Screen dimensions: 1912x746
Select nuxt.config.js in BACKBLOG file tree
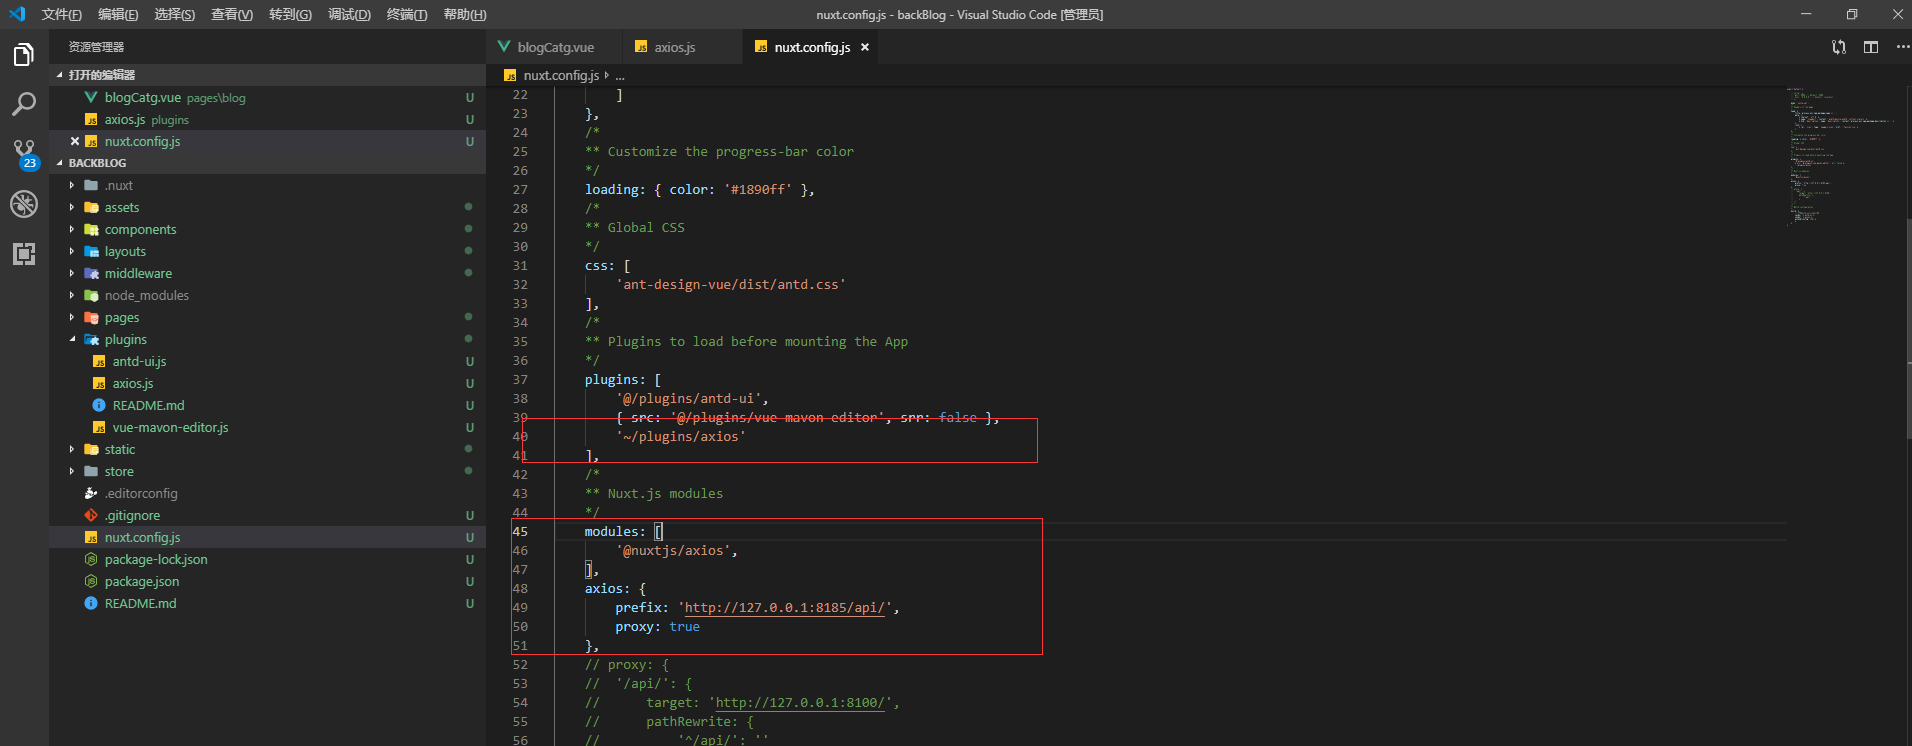[x=267, y=537]
